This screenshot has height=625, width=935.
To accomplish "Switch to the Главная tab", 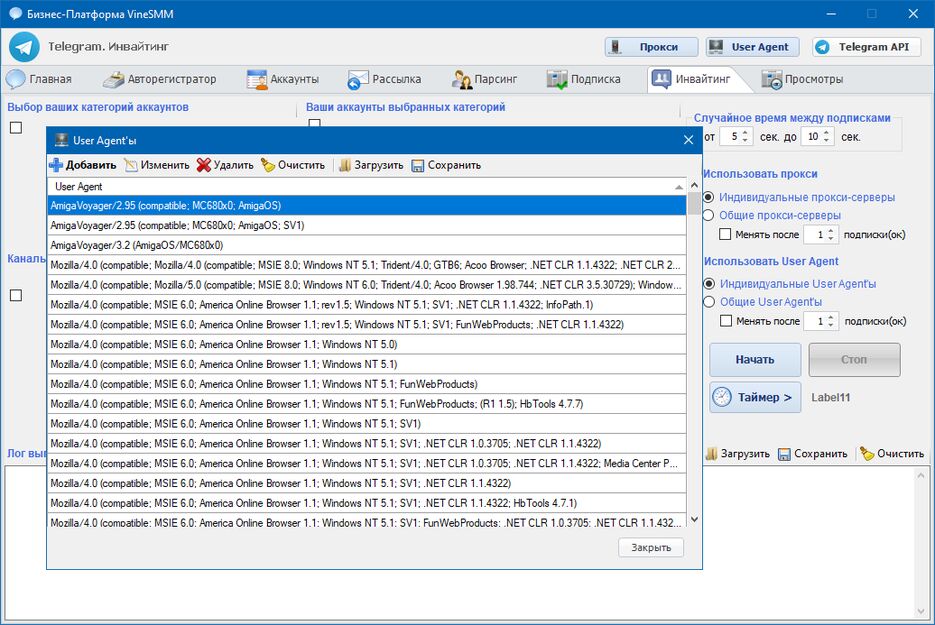I will point(39,79).
